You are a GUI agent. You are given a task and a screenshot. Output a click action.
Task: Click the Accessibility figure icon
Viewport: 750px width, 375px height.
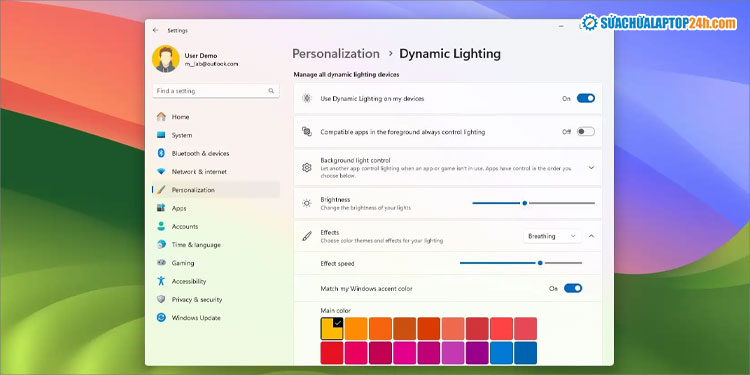point(161,281)
